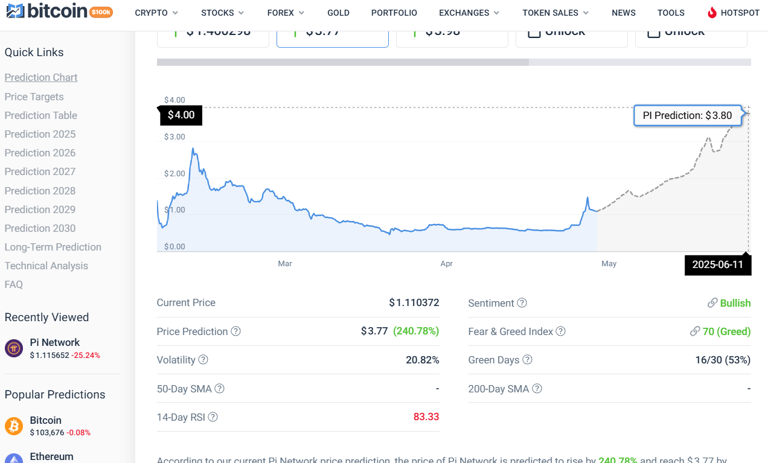Image resolution: width=768 pixels, height=463 pixels.
Task: Click the Pi Network coin icon
Action: [14, 348]
